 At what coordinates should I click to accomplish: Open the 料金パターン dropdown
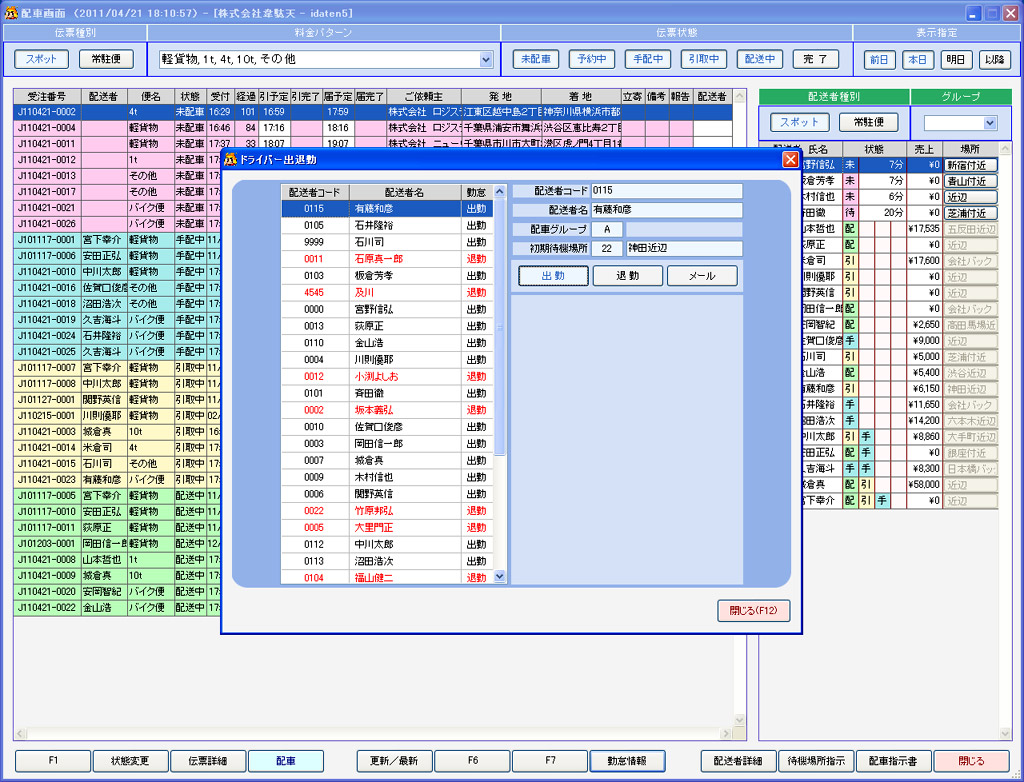pyautogui.click(x=486, y=59)
